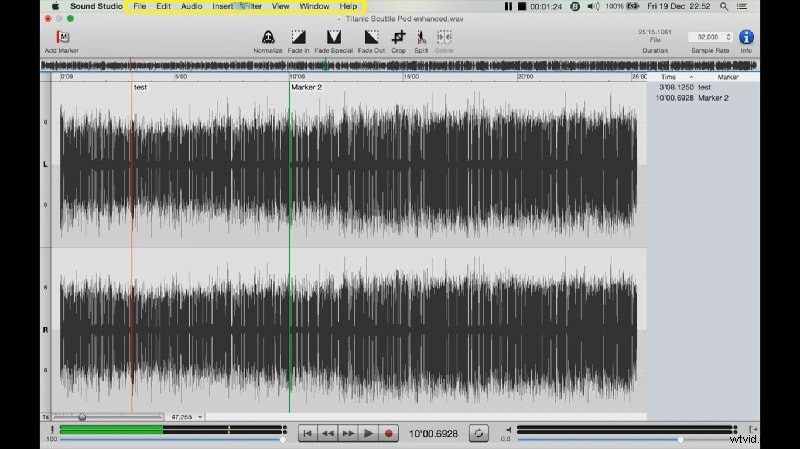
Task: Click the greyed-out Delete toolbar icon
Action: coord(444,37)
